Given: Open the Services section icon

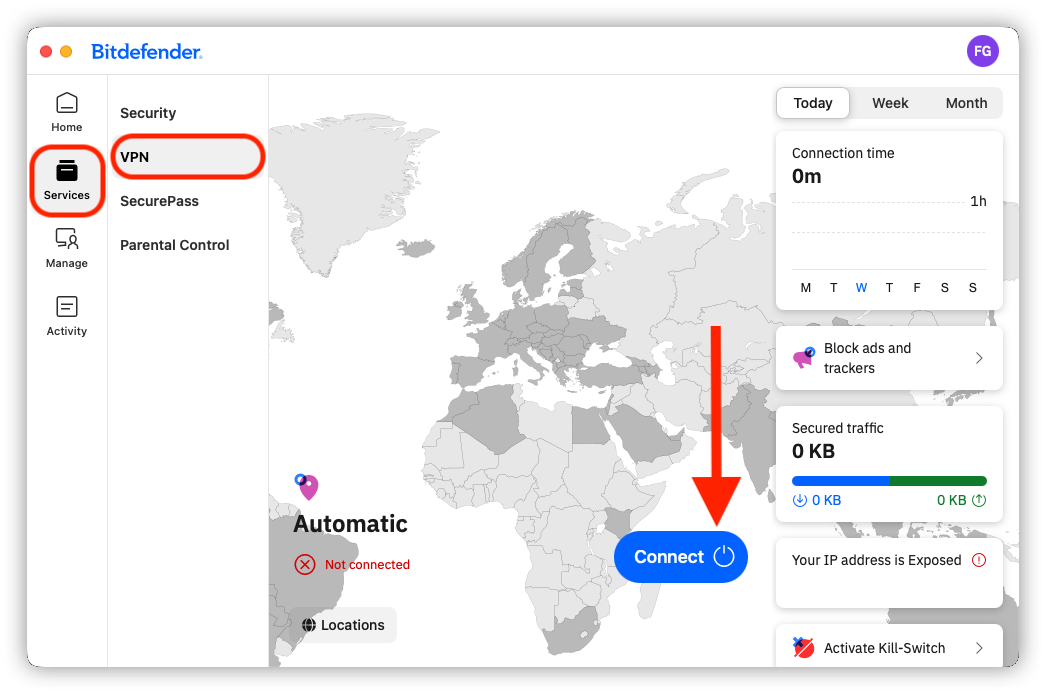Looking at the screenshot, I should (67, 171).
